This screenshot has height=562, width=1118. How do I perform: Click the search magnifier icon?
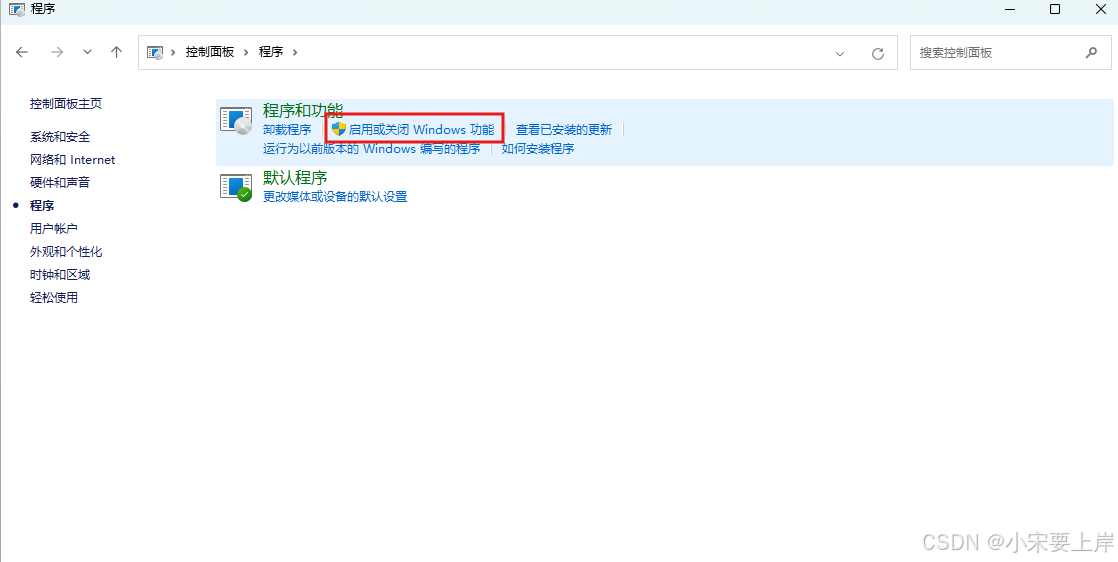[1091, 53]
